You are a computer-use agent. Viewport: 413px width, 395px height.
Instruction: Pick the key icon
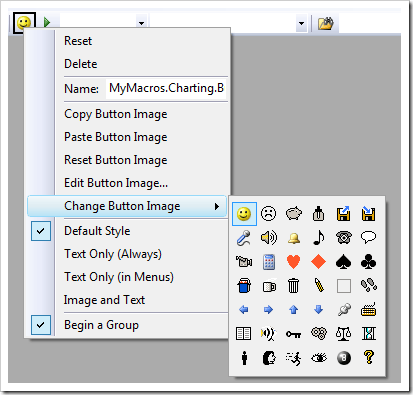click(294, 334)
